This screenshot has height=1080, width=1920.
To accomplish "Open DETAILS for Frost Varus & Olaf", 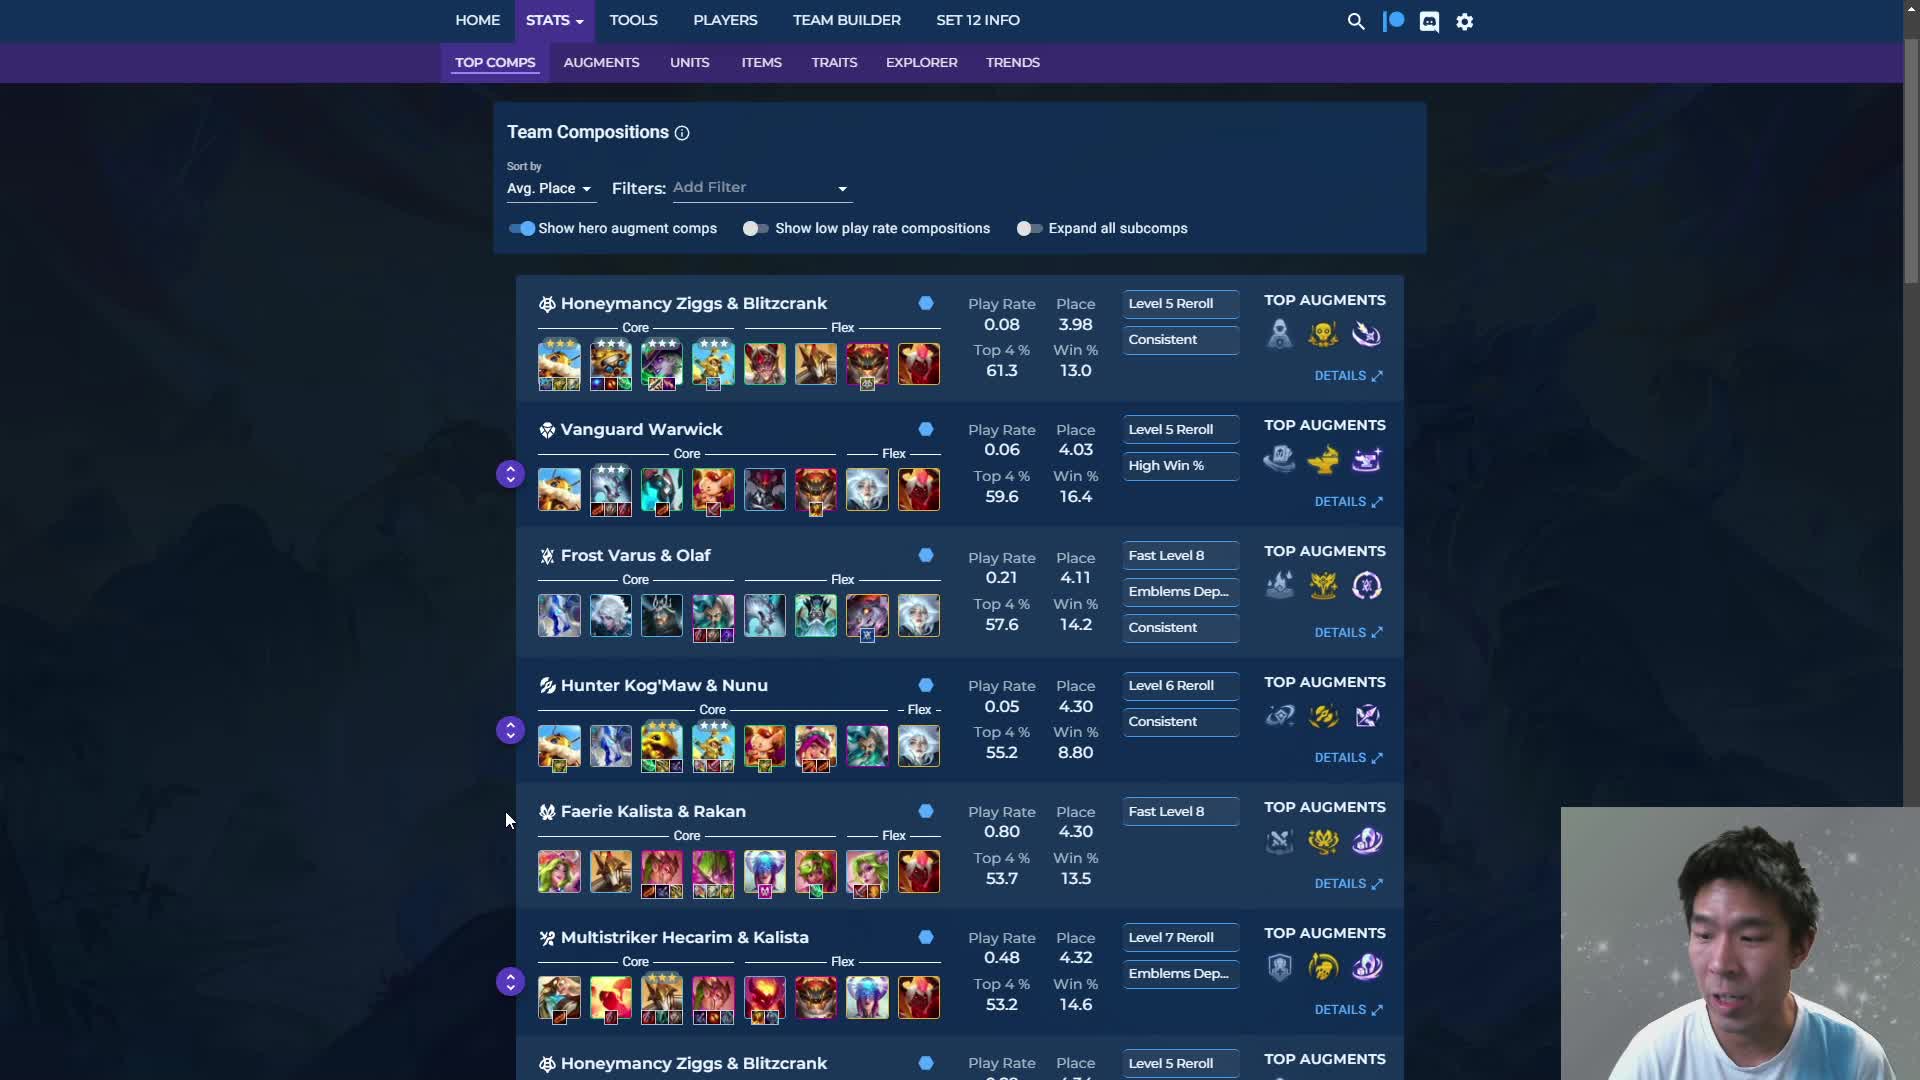I will pos(1348,633).
